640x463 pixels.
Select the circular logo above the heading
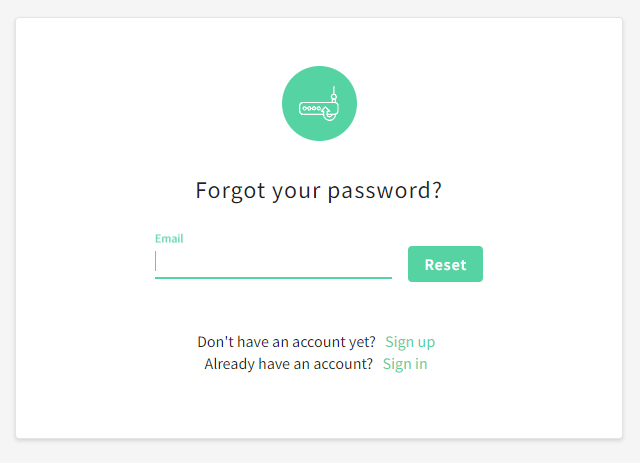319,104
